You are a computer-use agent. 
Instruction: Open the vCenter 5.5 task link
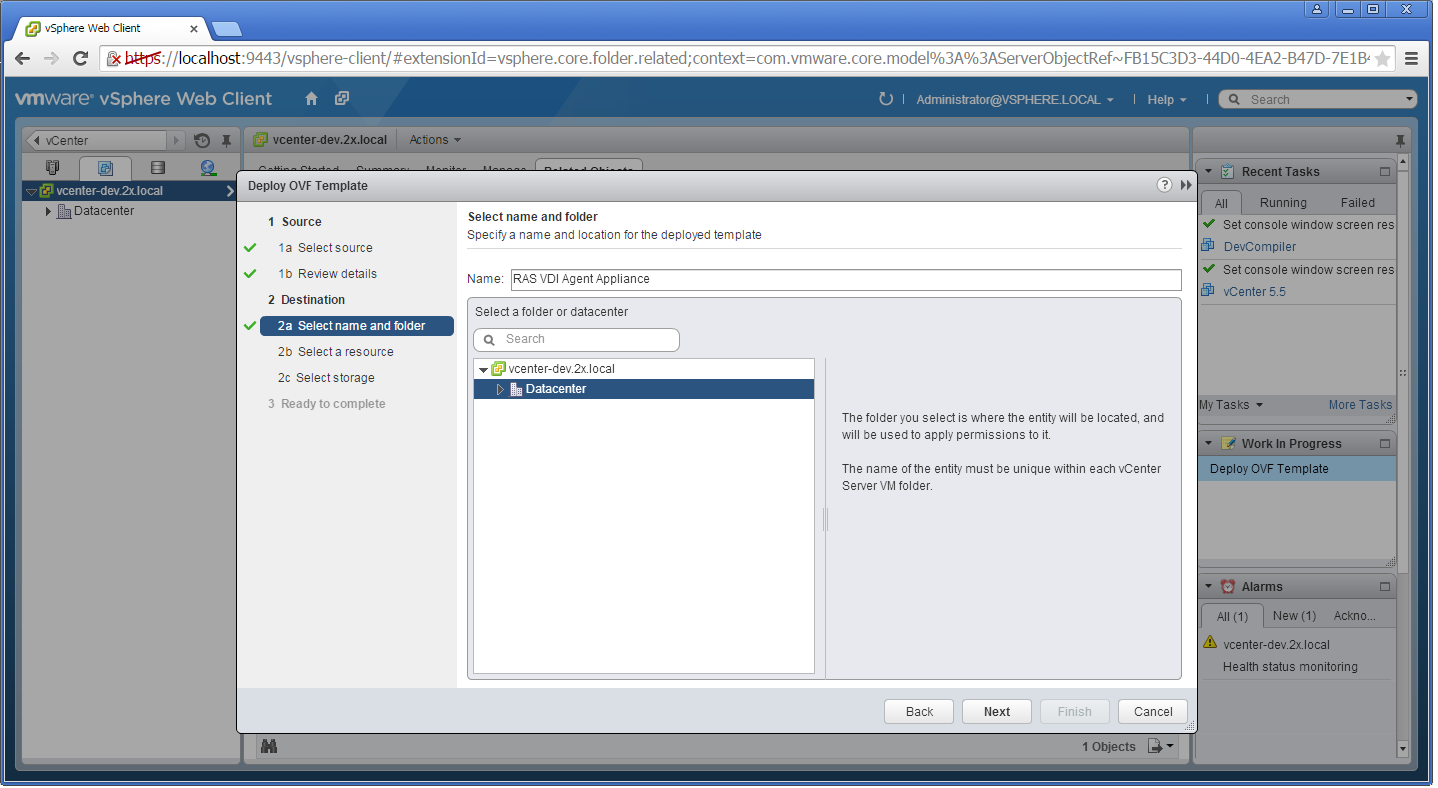coord(1254,292)
